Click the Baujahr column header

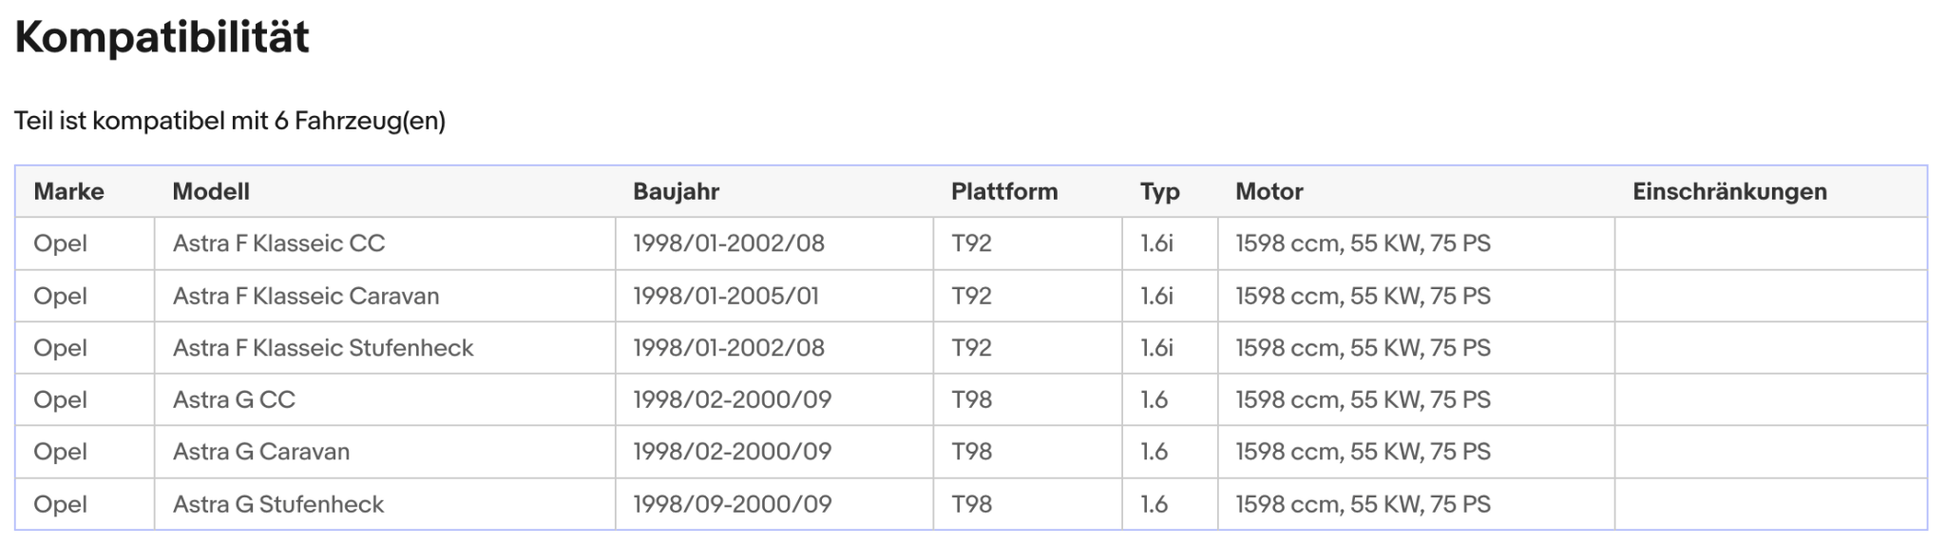point(676,192)
